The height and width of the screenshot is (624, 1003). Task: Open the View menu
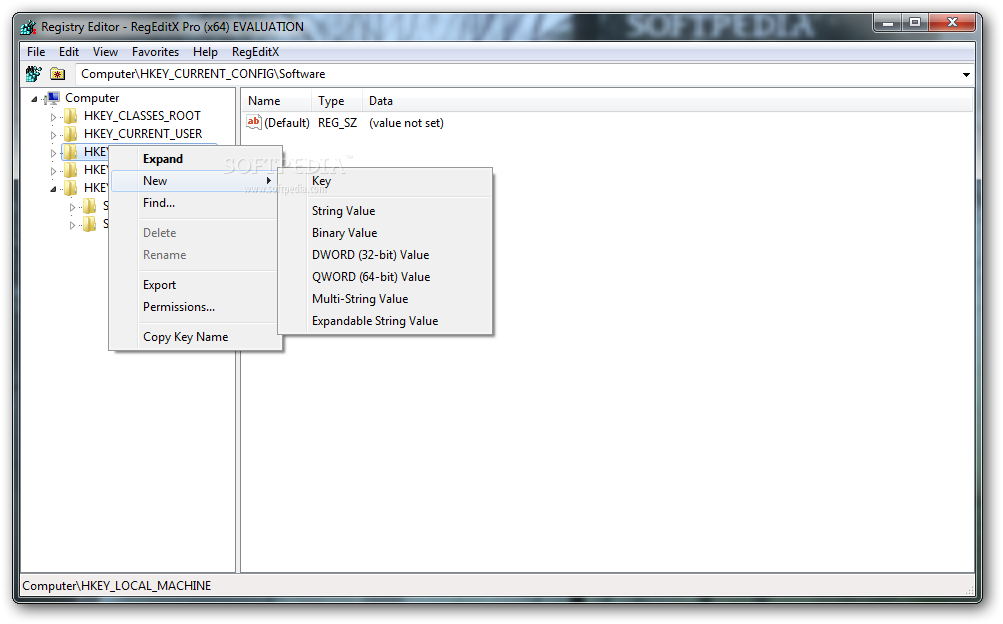point(105,52)
